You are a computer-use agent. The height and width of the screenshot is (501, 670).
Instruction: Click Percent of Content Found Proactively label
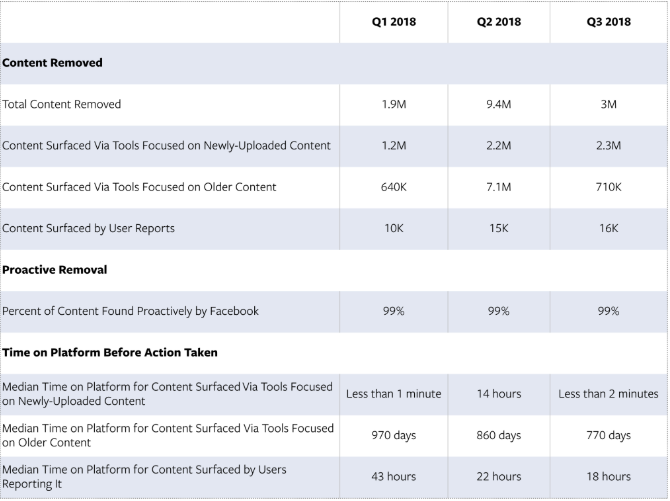pos(130,311)
